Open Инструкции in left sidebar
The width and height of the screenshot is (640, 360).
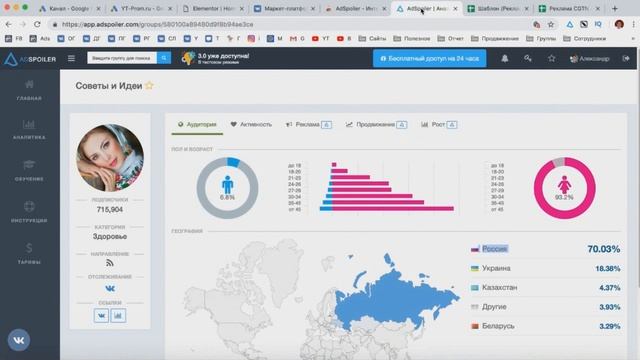pos(29,212)
